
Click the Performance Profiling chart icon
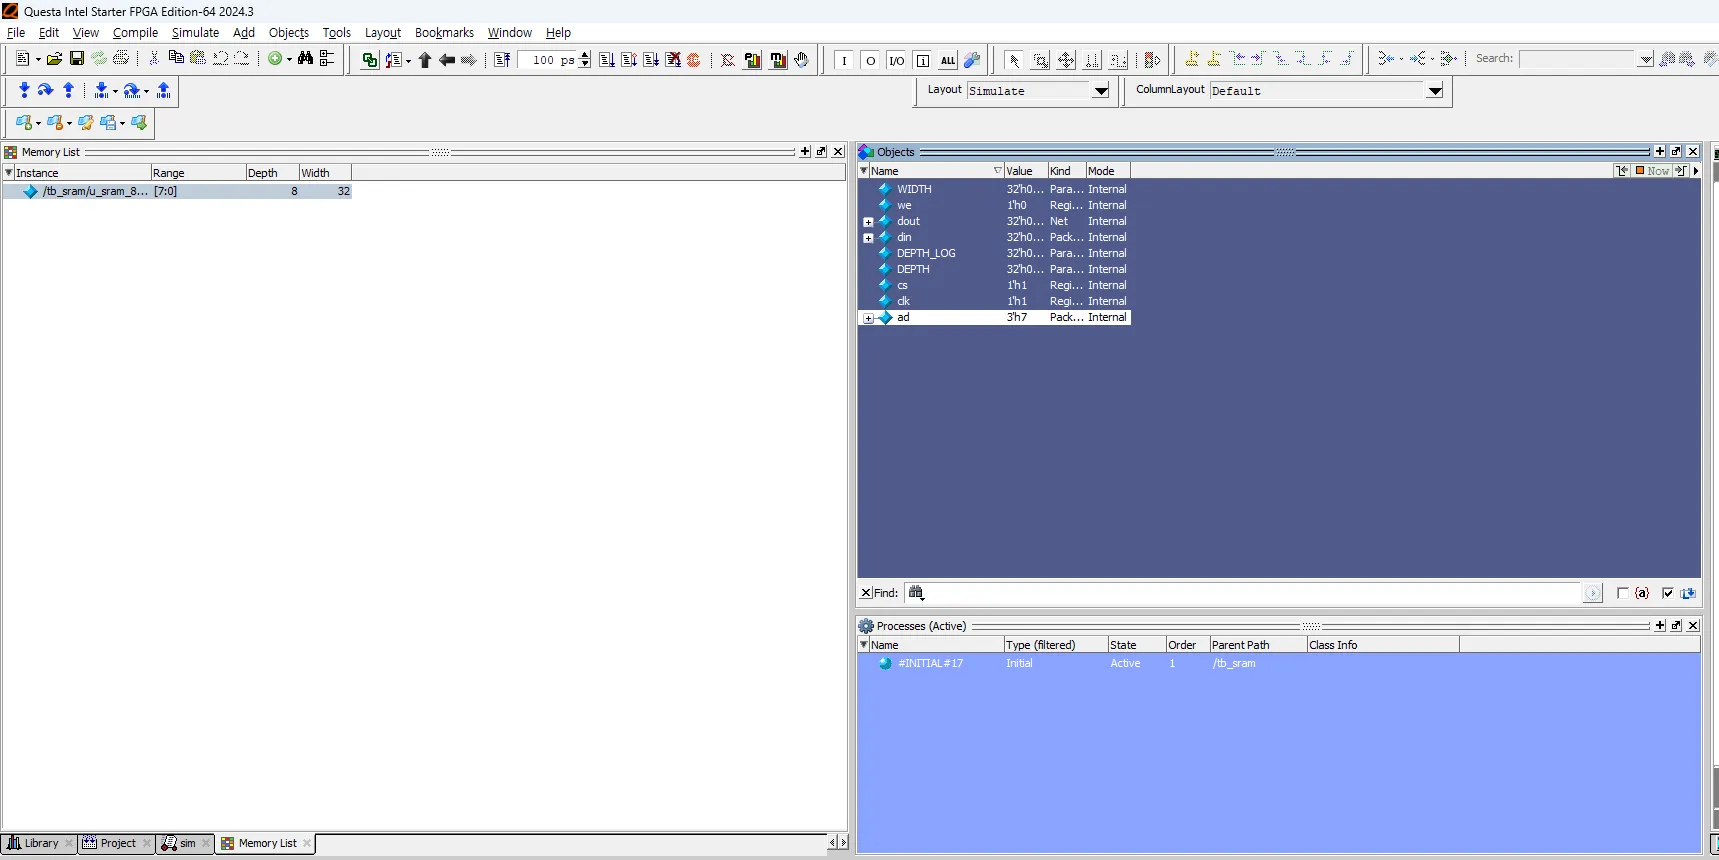pyautogui.click(x=753, y=60)
